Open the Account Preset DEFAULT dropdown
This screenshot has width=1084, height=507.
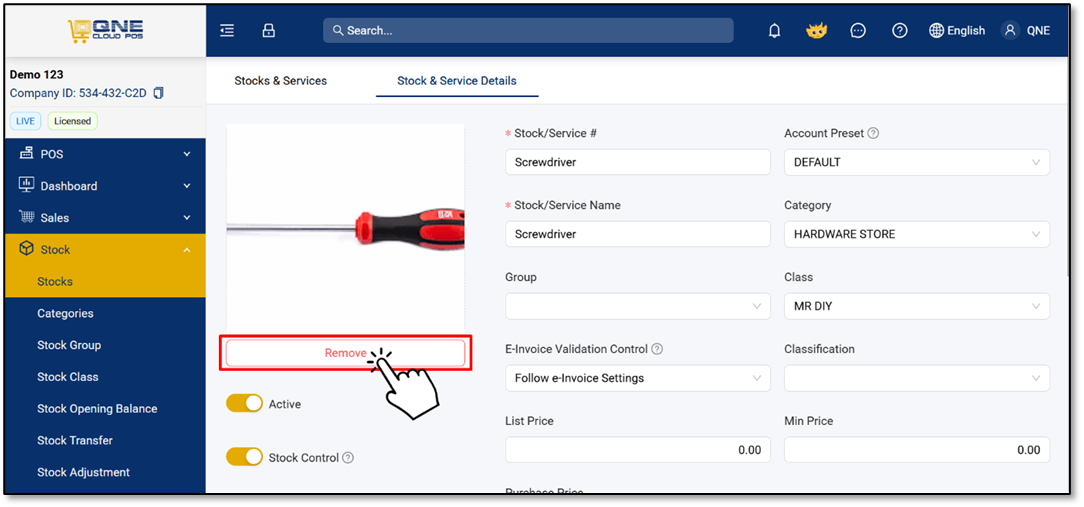[917, 163]
